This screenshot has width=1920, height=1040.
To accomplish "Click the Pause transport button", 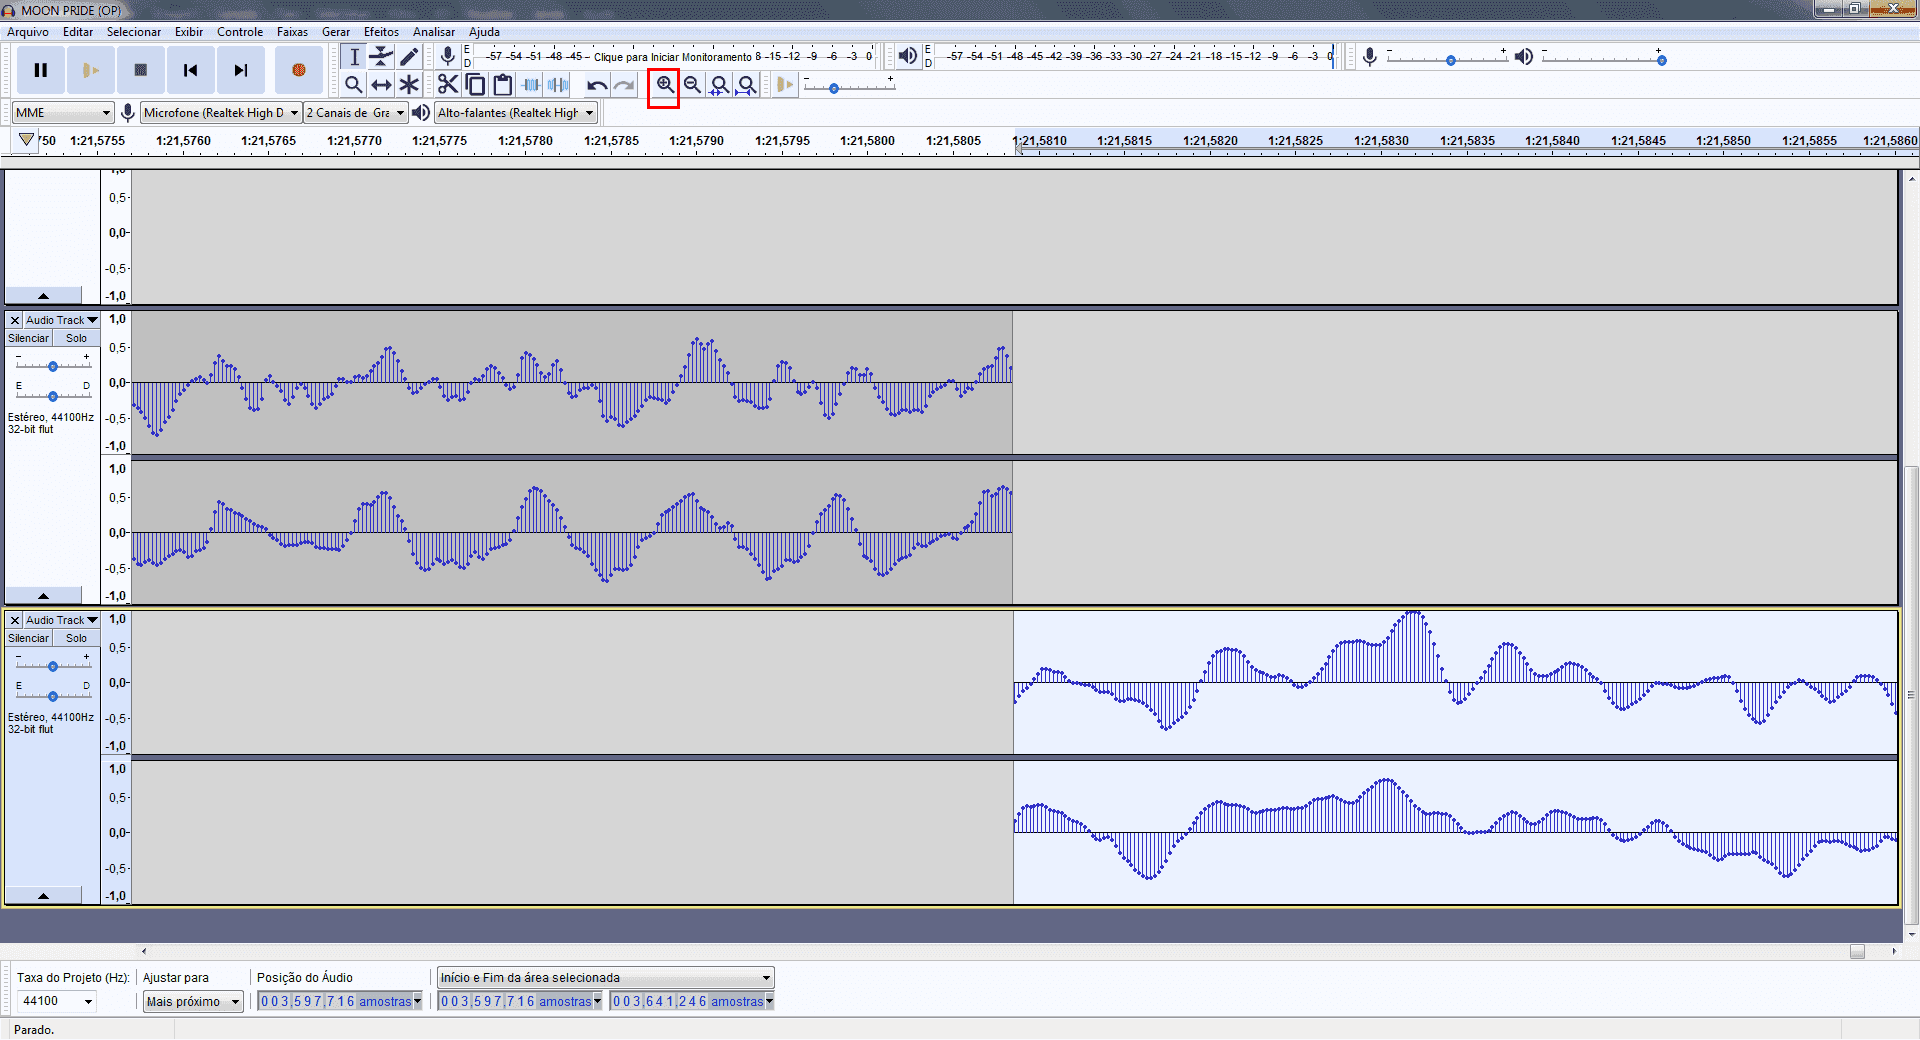I will click(41, 70).
